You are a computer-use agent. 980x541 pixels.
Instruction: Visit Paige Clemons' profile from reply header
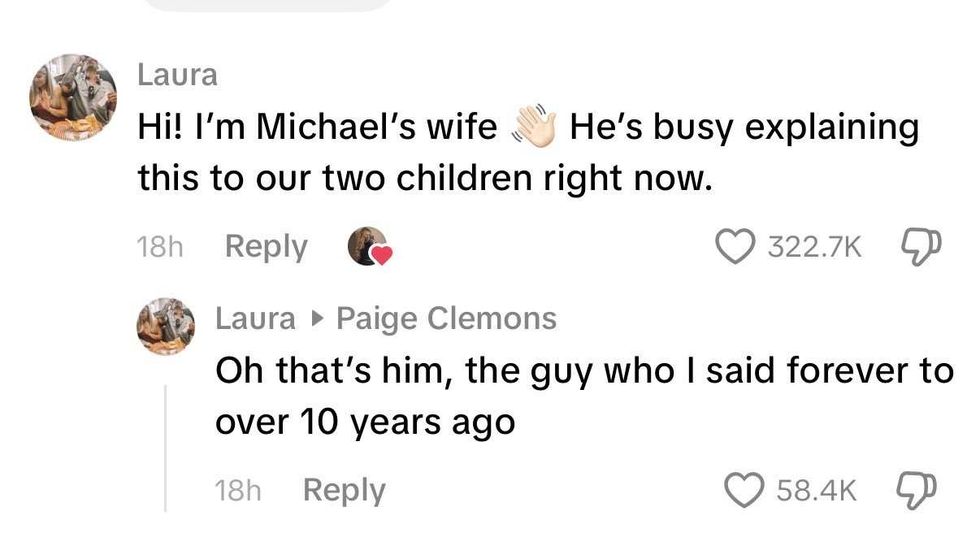click(446, 319)
